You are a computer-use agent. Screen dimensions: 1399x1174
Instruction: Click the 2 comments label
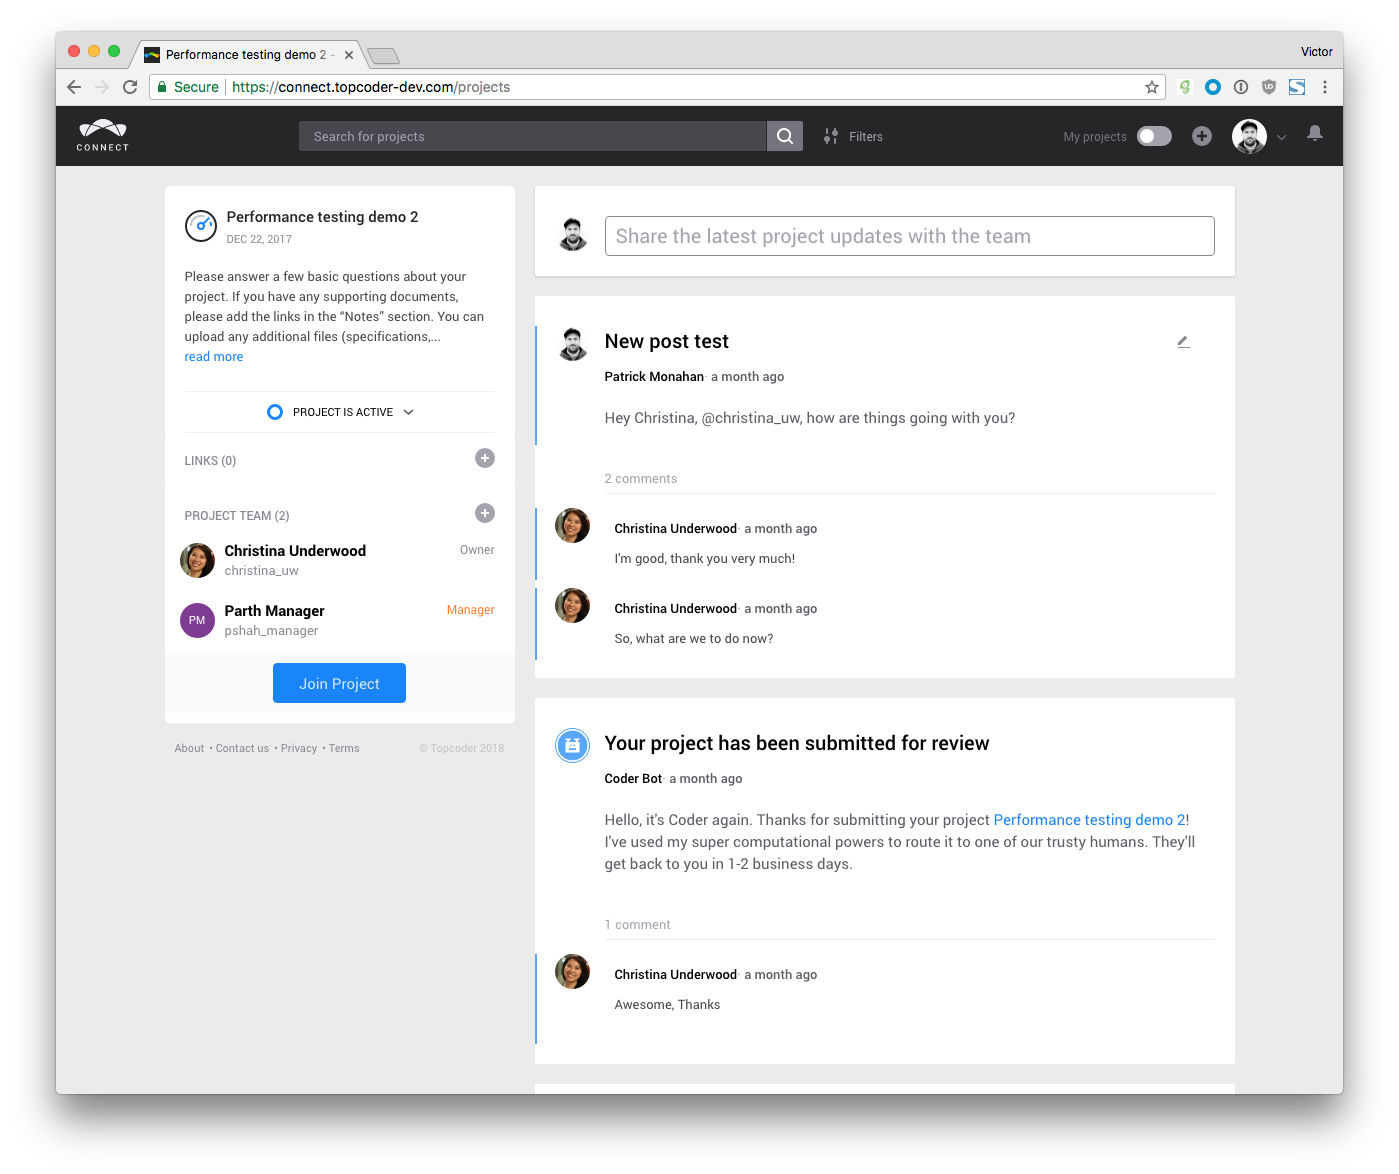coord(641,479)
